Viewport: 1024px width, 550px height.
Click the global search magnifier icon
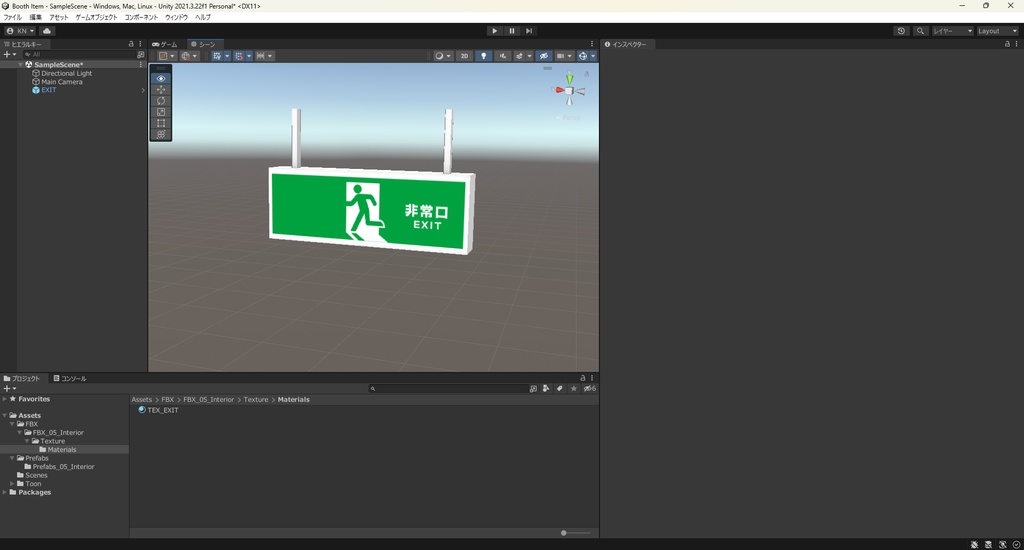920,31
